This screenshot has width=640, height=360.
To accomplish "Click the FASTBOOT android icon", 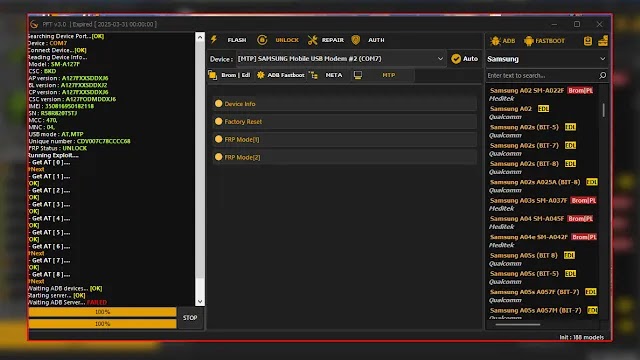I will pyautogui.click(x=529, y=41).
